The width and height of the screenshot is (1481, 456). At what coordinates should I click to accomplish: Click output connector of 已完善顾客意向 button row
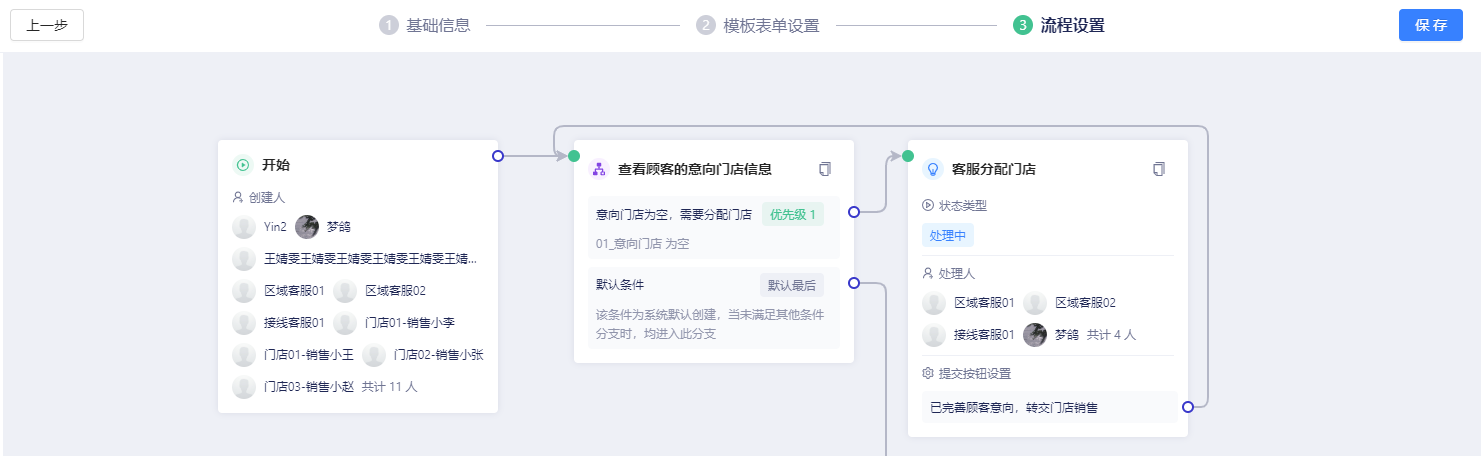[1188, 407]
